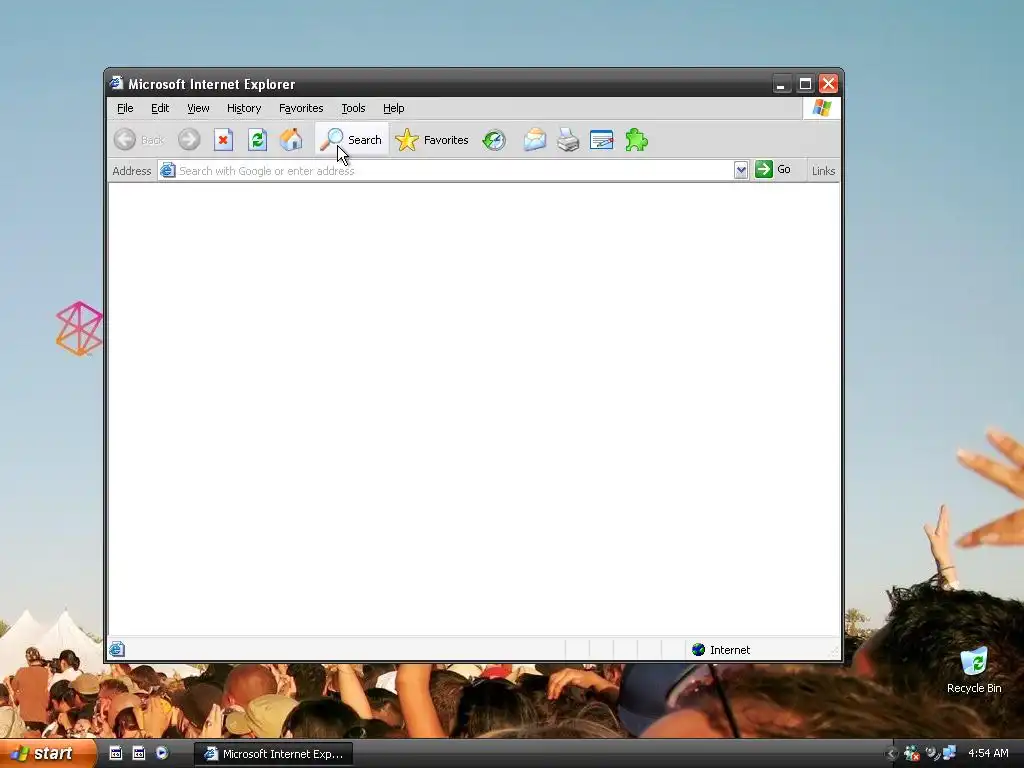This screenshot has width=1024, height=768.
Task: Click the green puzzle piece add-ons icon
Action: click(x=636, y=140)
